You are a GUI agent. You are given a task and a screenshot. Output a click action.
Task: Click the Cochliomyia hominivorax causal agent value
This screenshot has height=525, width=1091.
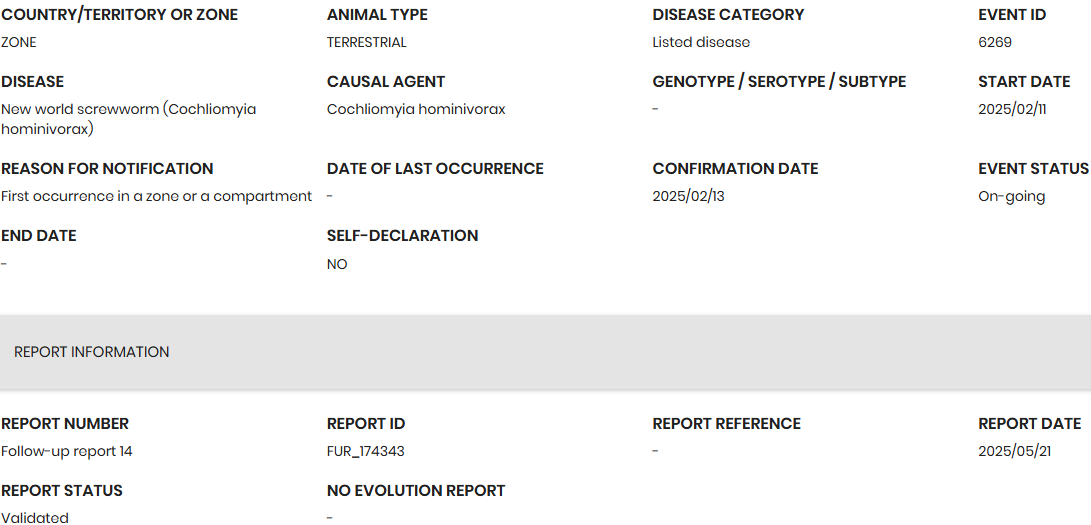point(416,109)
